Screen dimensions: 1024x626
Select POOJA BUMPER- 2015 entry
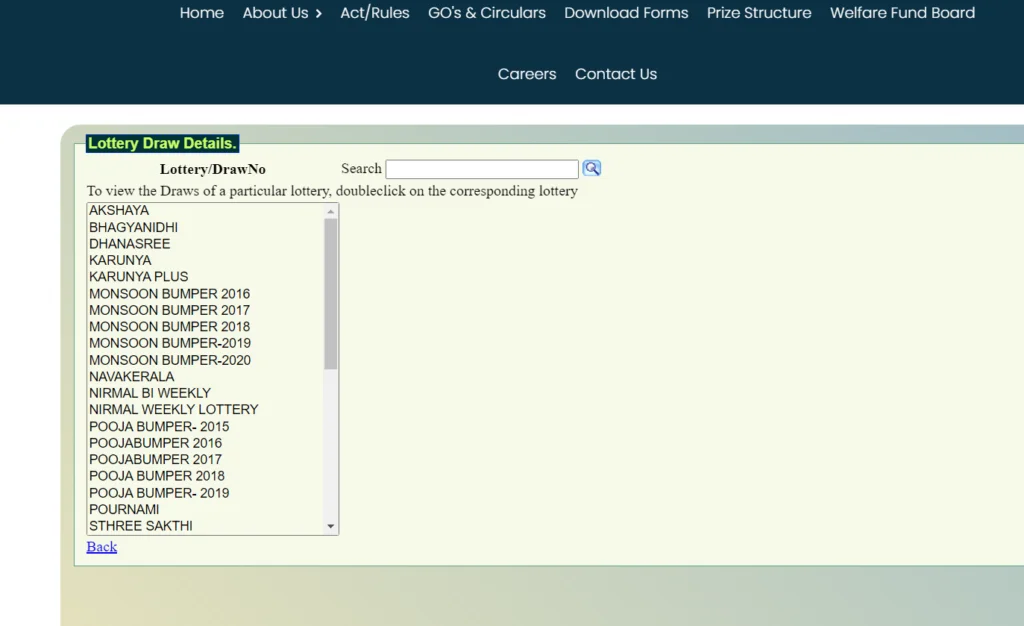[x=205, y=426]
